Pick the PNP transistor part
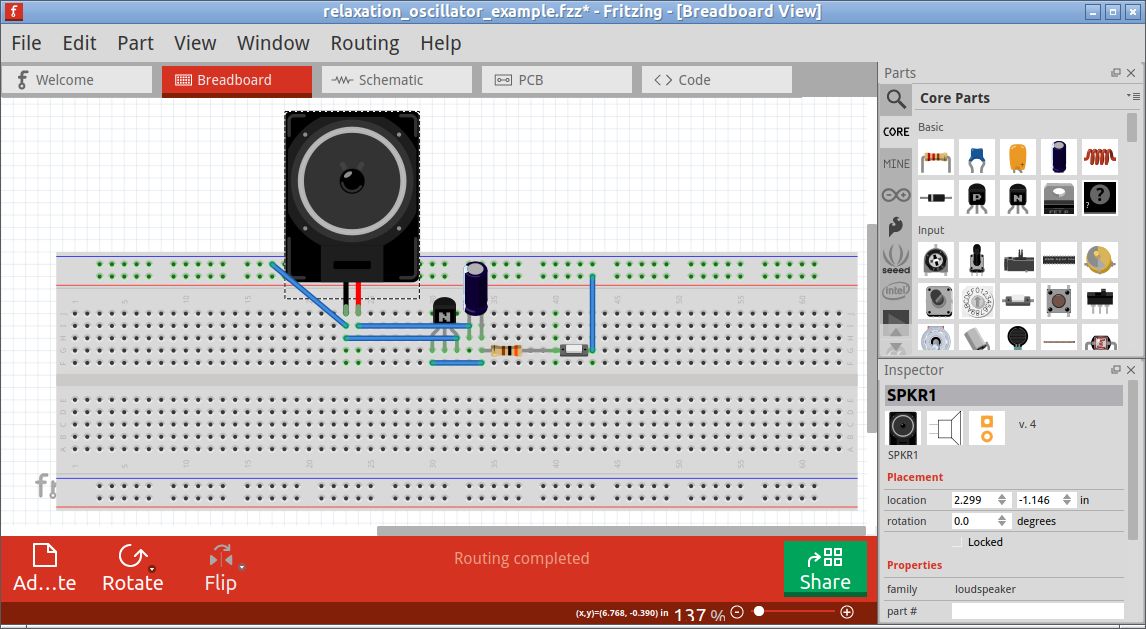1146x629 pixels. 976,198
